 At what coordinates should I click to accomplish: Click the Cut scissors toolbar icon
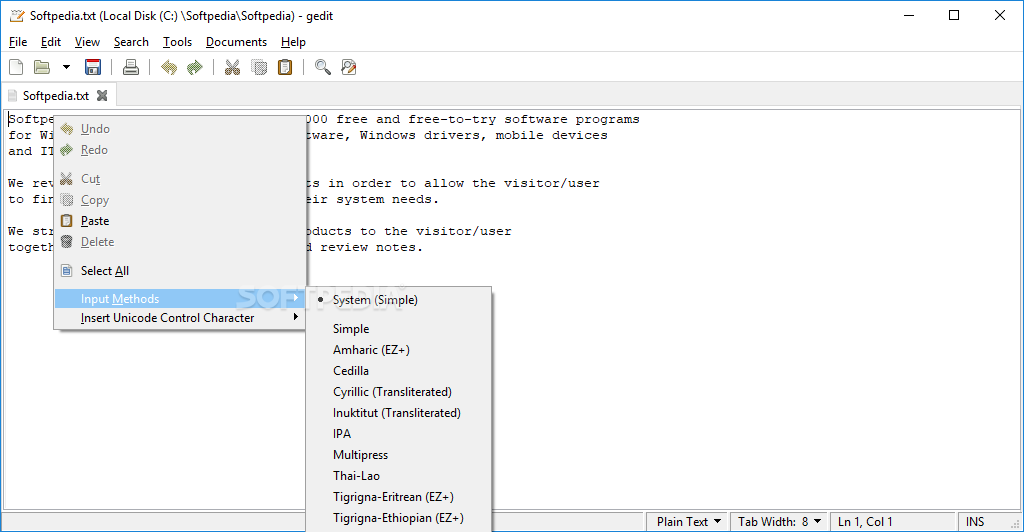click(x=232, y=67)
